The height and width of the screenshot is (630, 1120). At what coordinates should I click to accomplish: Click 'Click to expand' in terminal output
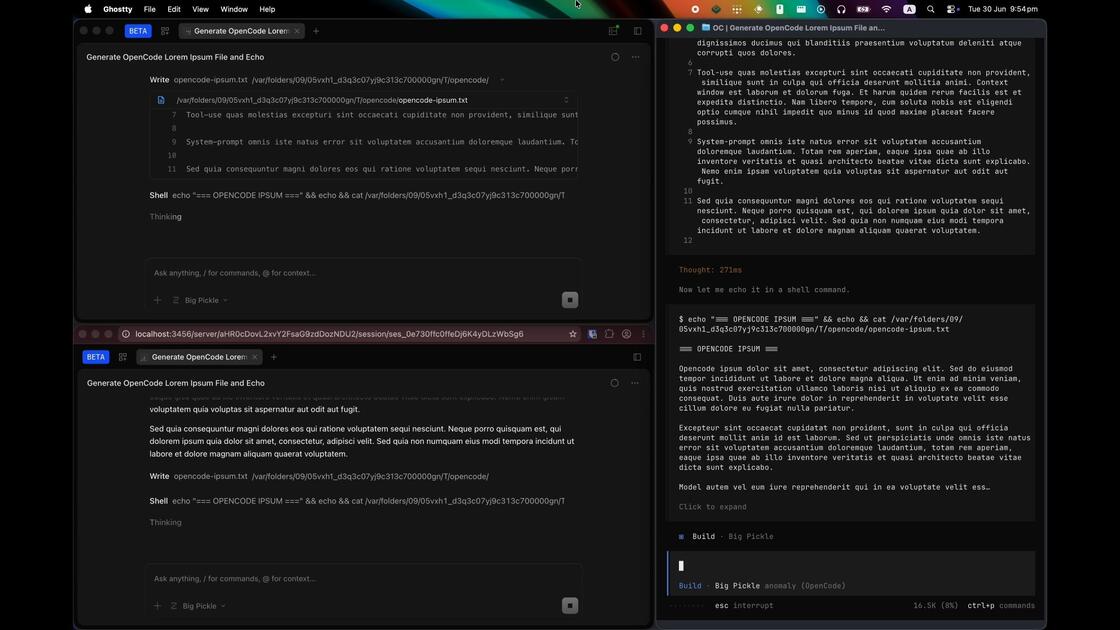[712, 506]
